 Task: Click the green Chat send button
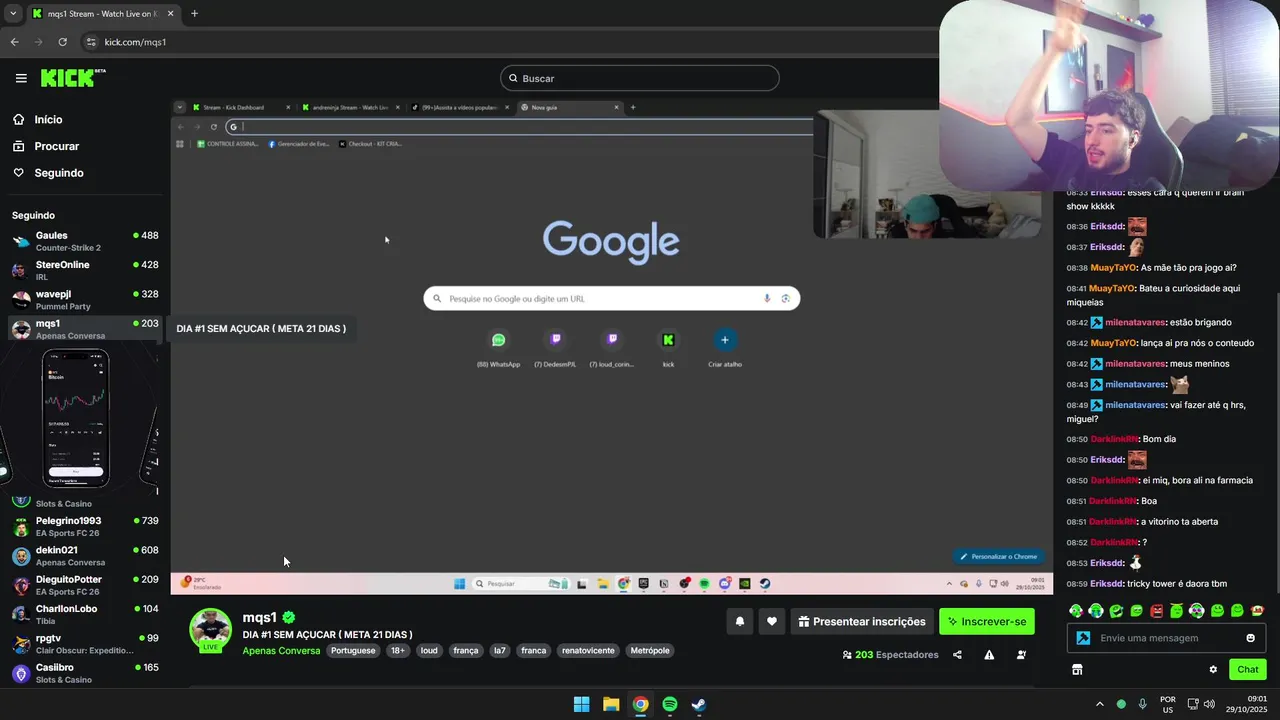coord(1247,670)
